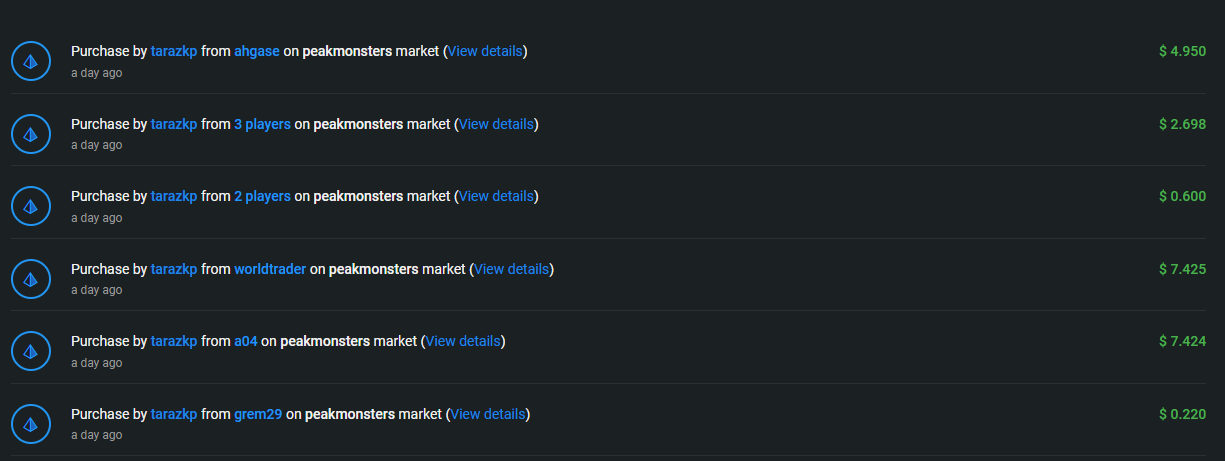Click the circular icon beside ahgase purchase
Screen dimensions: 1225x461
click(31, 61)
